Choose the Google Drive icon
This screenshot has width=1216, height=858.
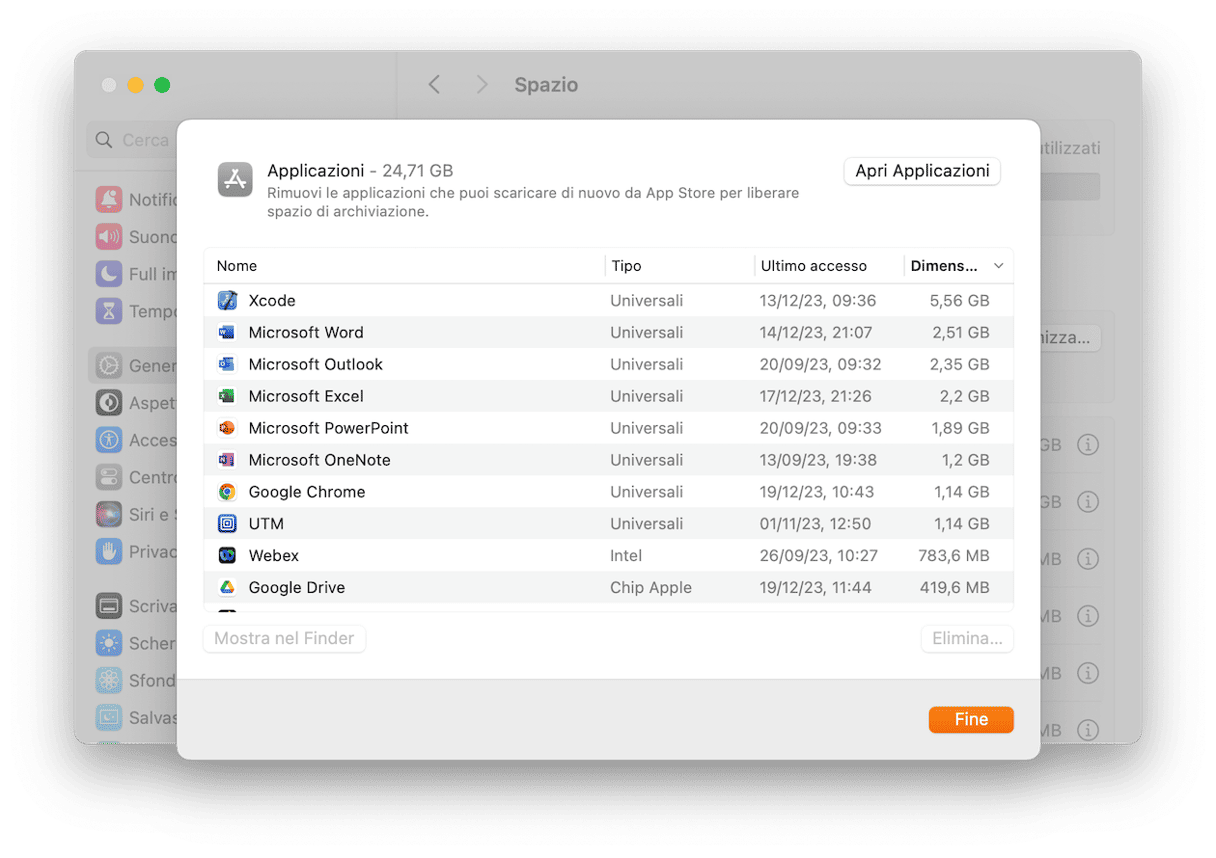(227, 588)
